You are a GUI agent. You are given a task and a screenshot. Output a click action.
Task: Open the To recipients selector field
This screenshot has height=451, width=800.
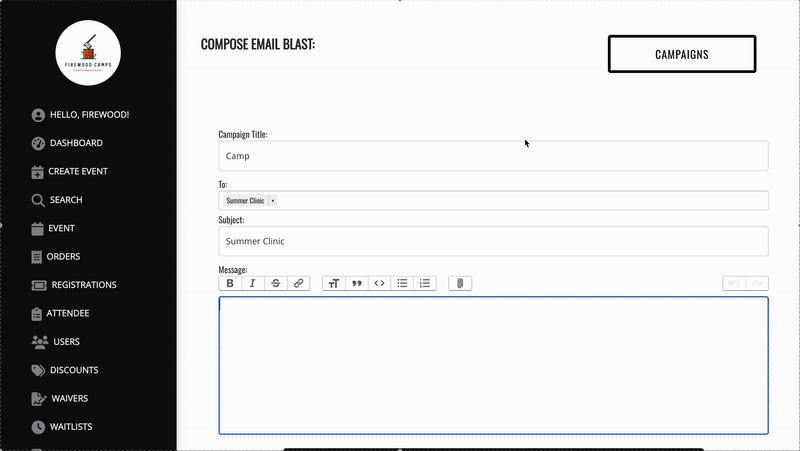493,201
